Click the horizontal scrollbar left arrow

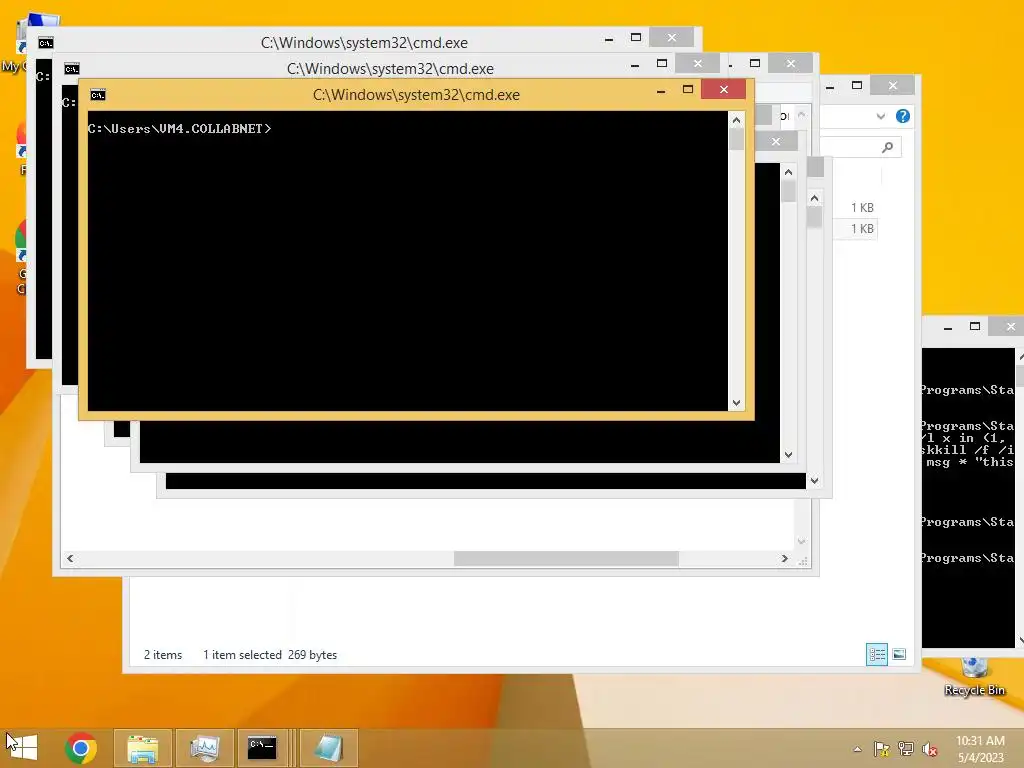(x=70, y=558)
